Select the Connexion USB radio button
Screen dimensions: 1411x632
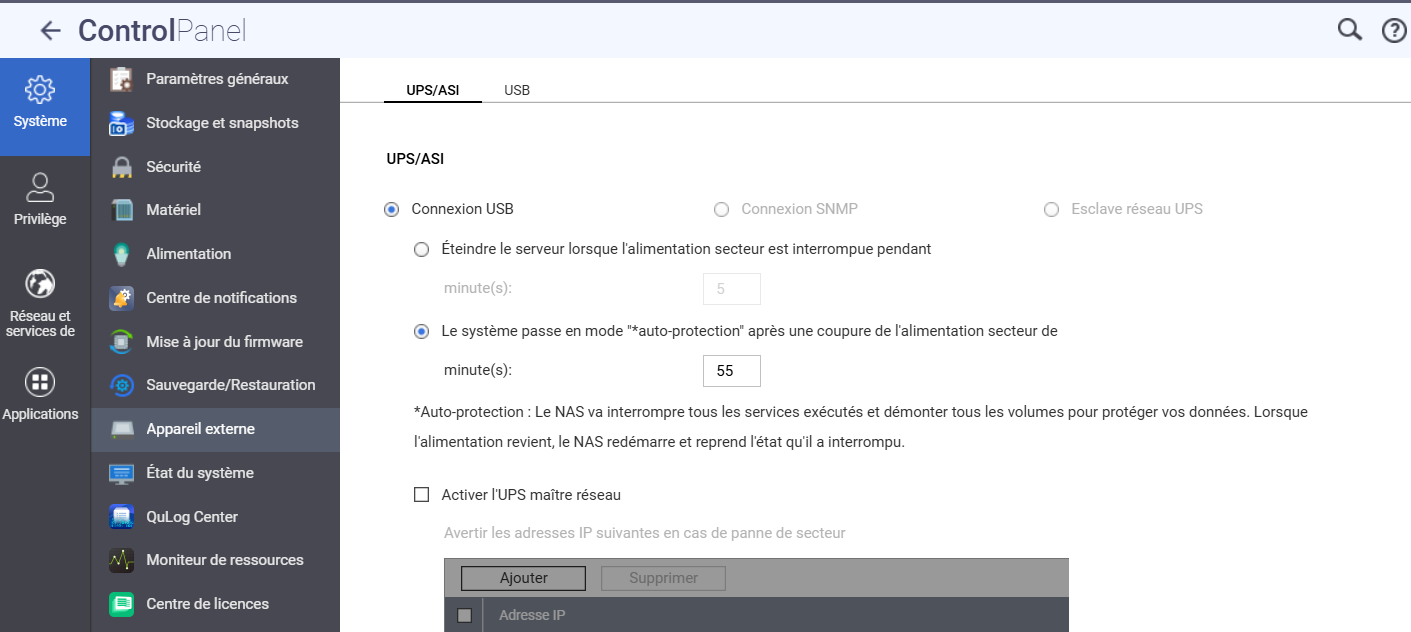pos(391,210)
